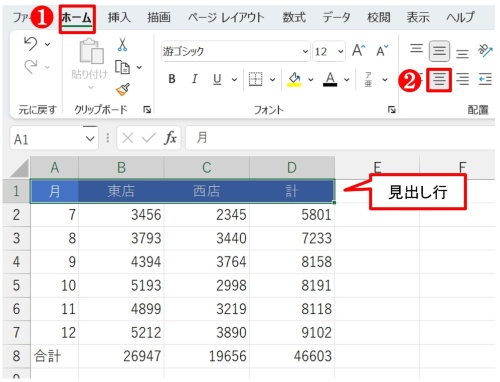Expand the Borders dropdown arrow
The width and height of the screenshot is (500, 382).
(272, 80)
